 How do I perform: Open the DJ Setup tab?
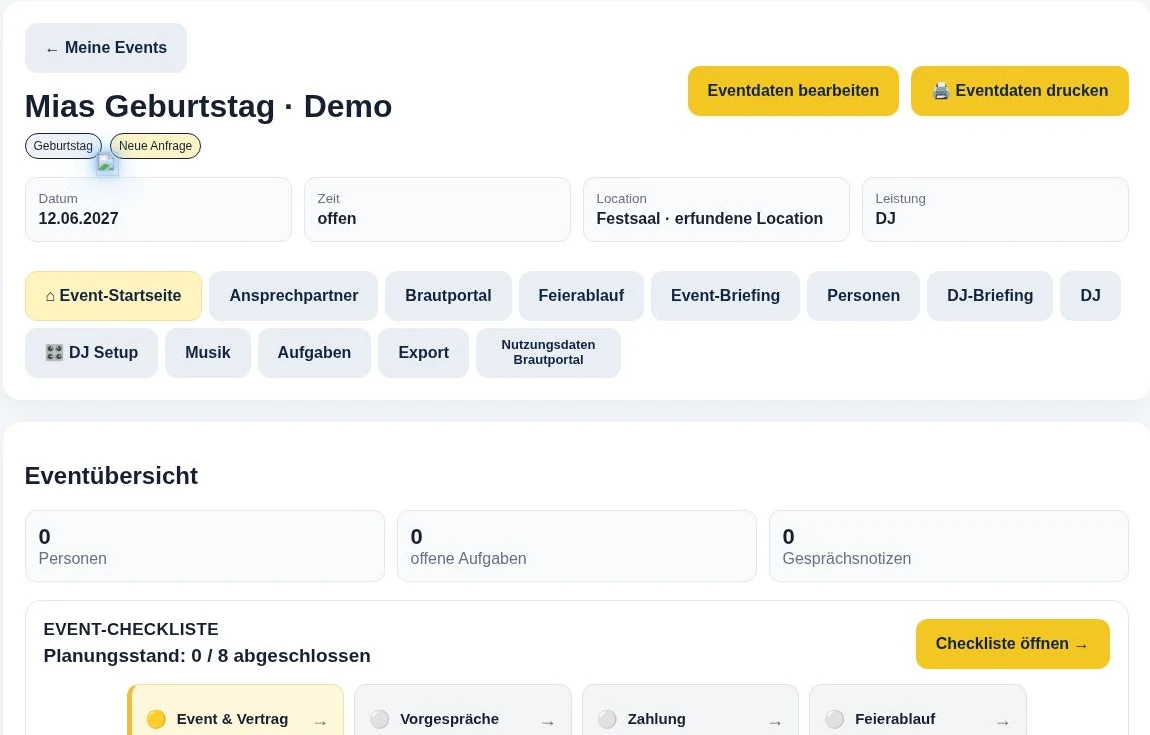point(91,353)
